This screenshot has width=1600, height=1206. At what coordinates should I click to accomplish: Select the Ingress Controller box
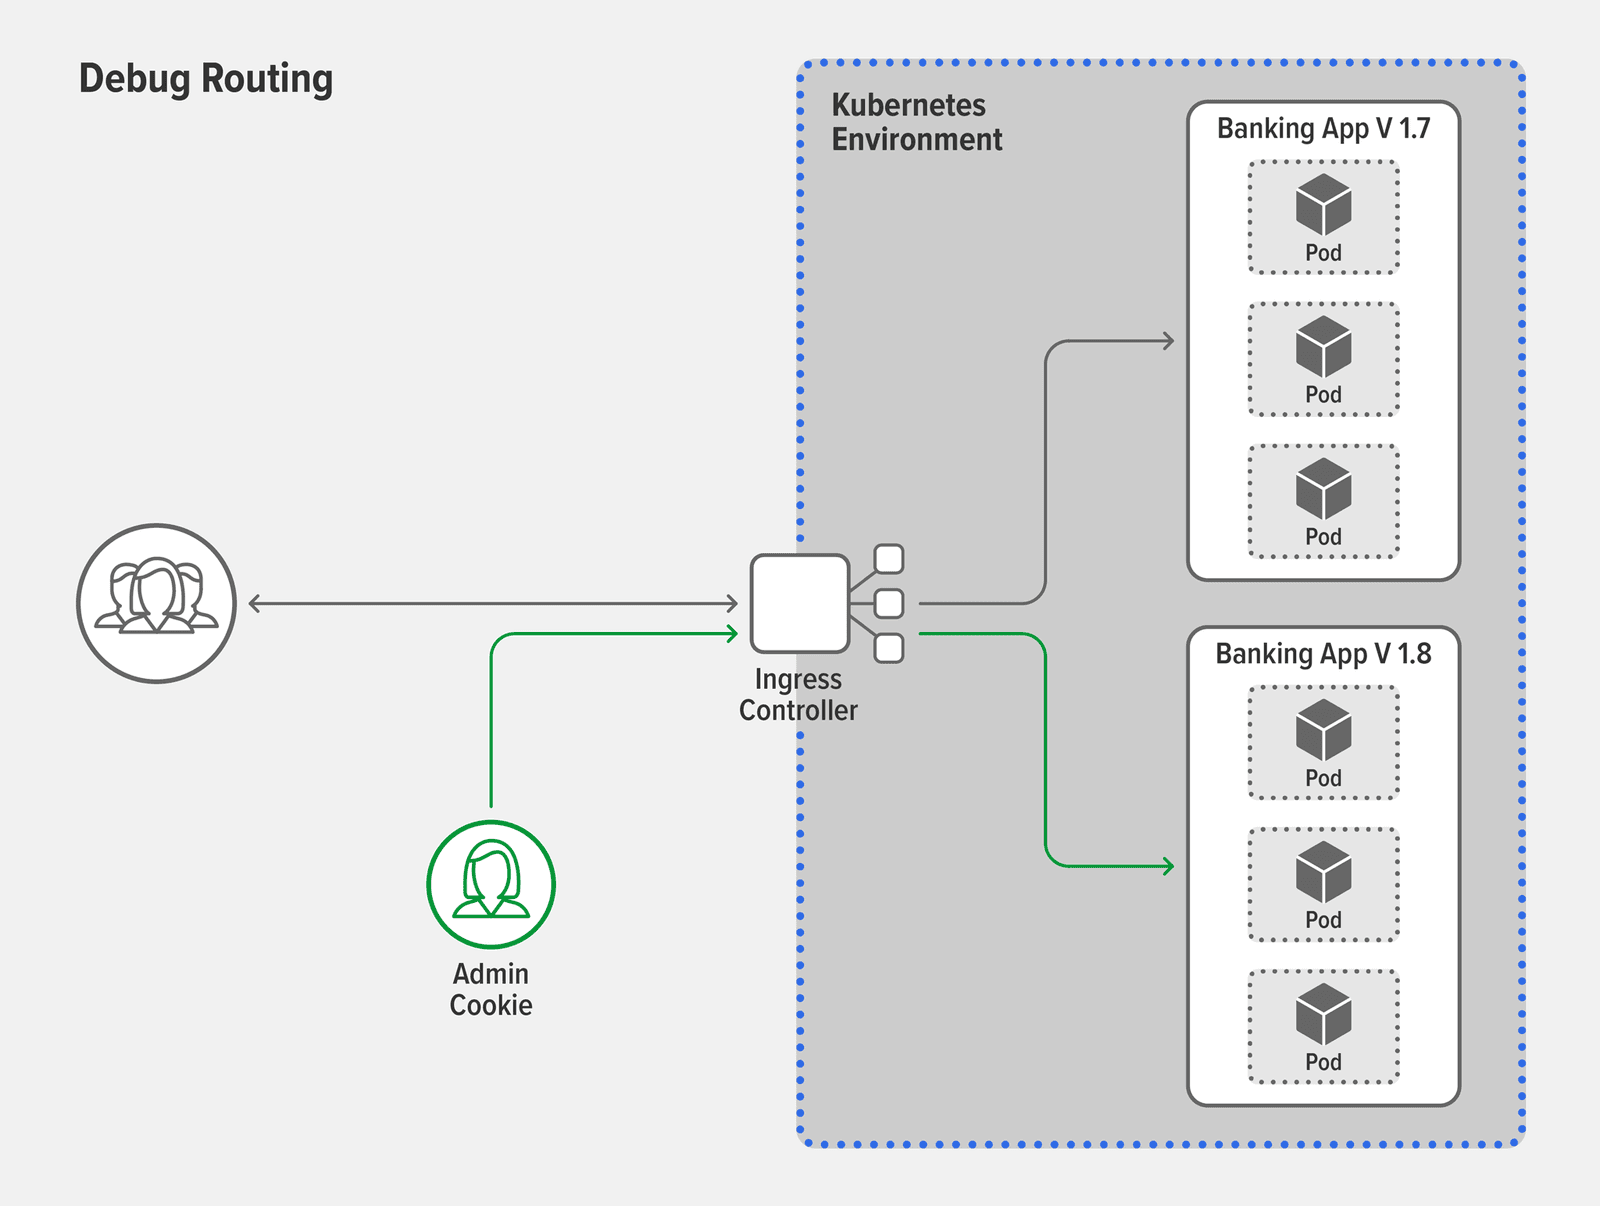[799, 603]
